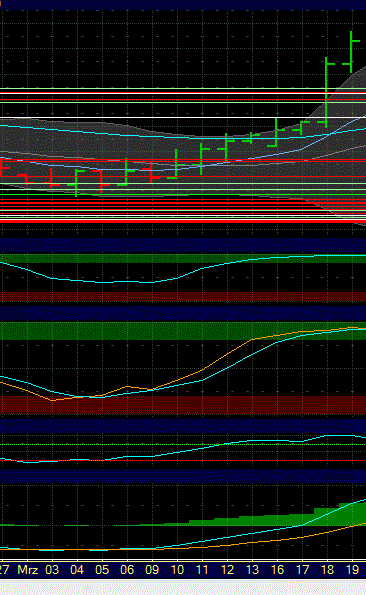
Task: Select the 16 date label on the axis
Action: click(277, 570)
